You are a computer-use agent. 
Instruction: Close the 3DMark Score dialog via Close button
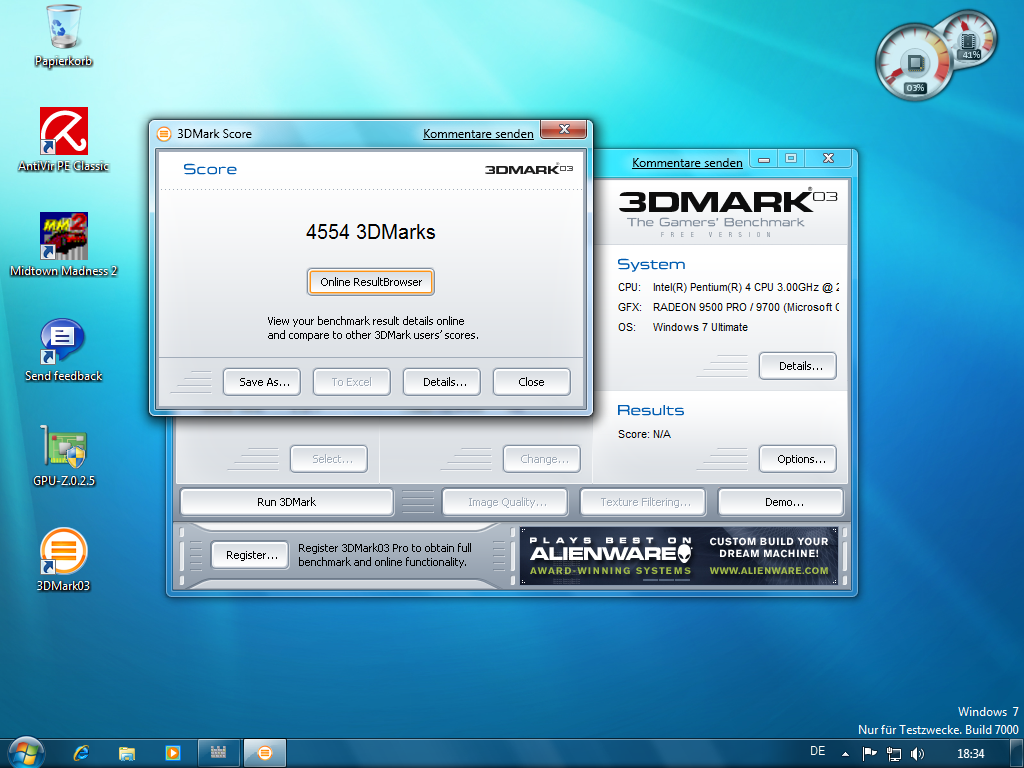[531, 382]
